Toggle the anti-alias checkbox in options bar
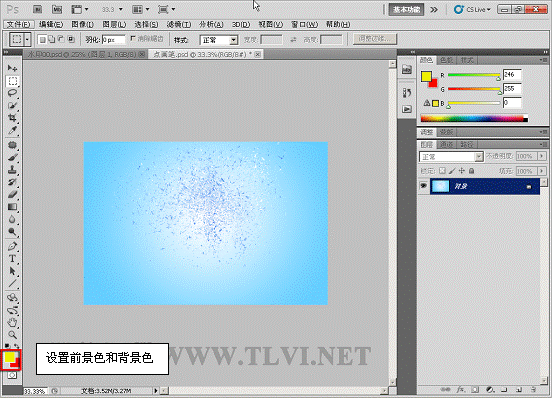The height and width of the screenshot is (398, 552). coord(133,38)
